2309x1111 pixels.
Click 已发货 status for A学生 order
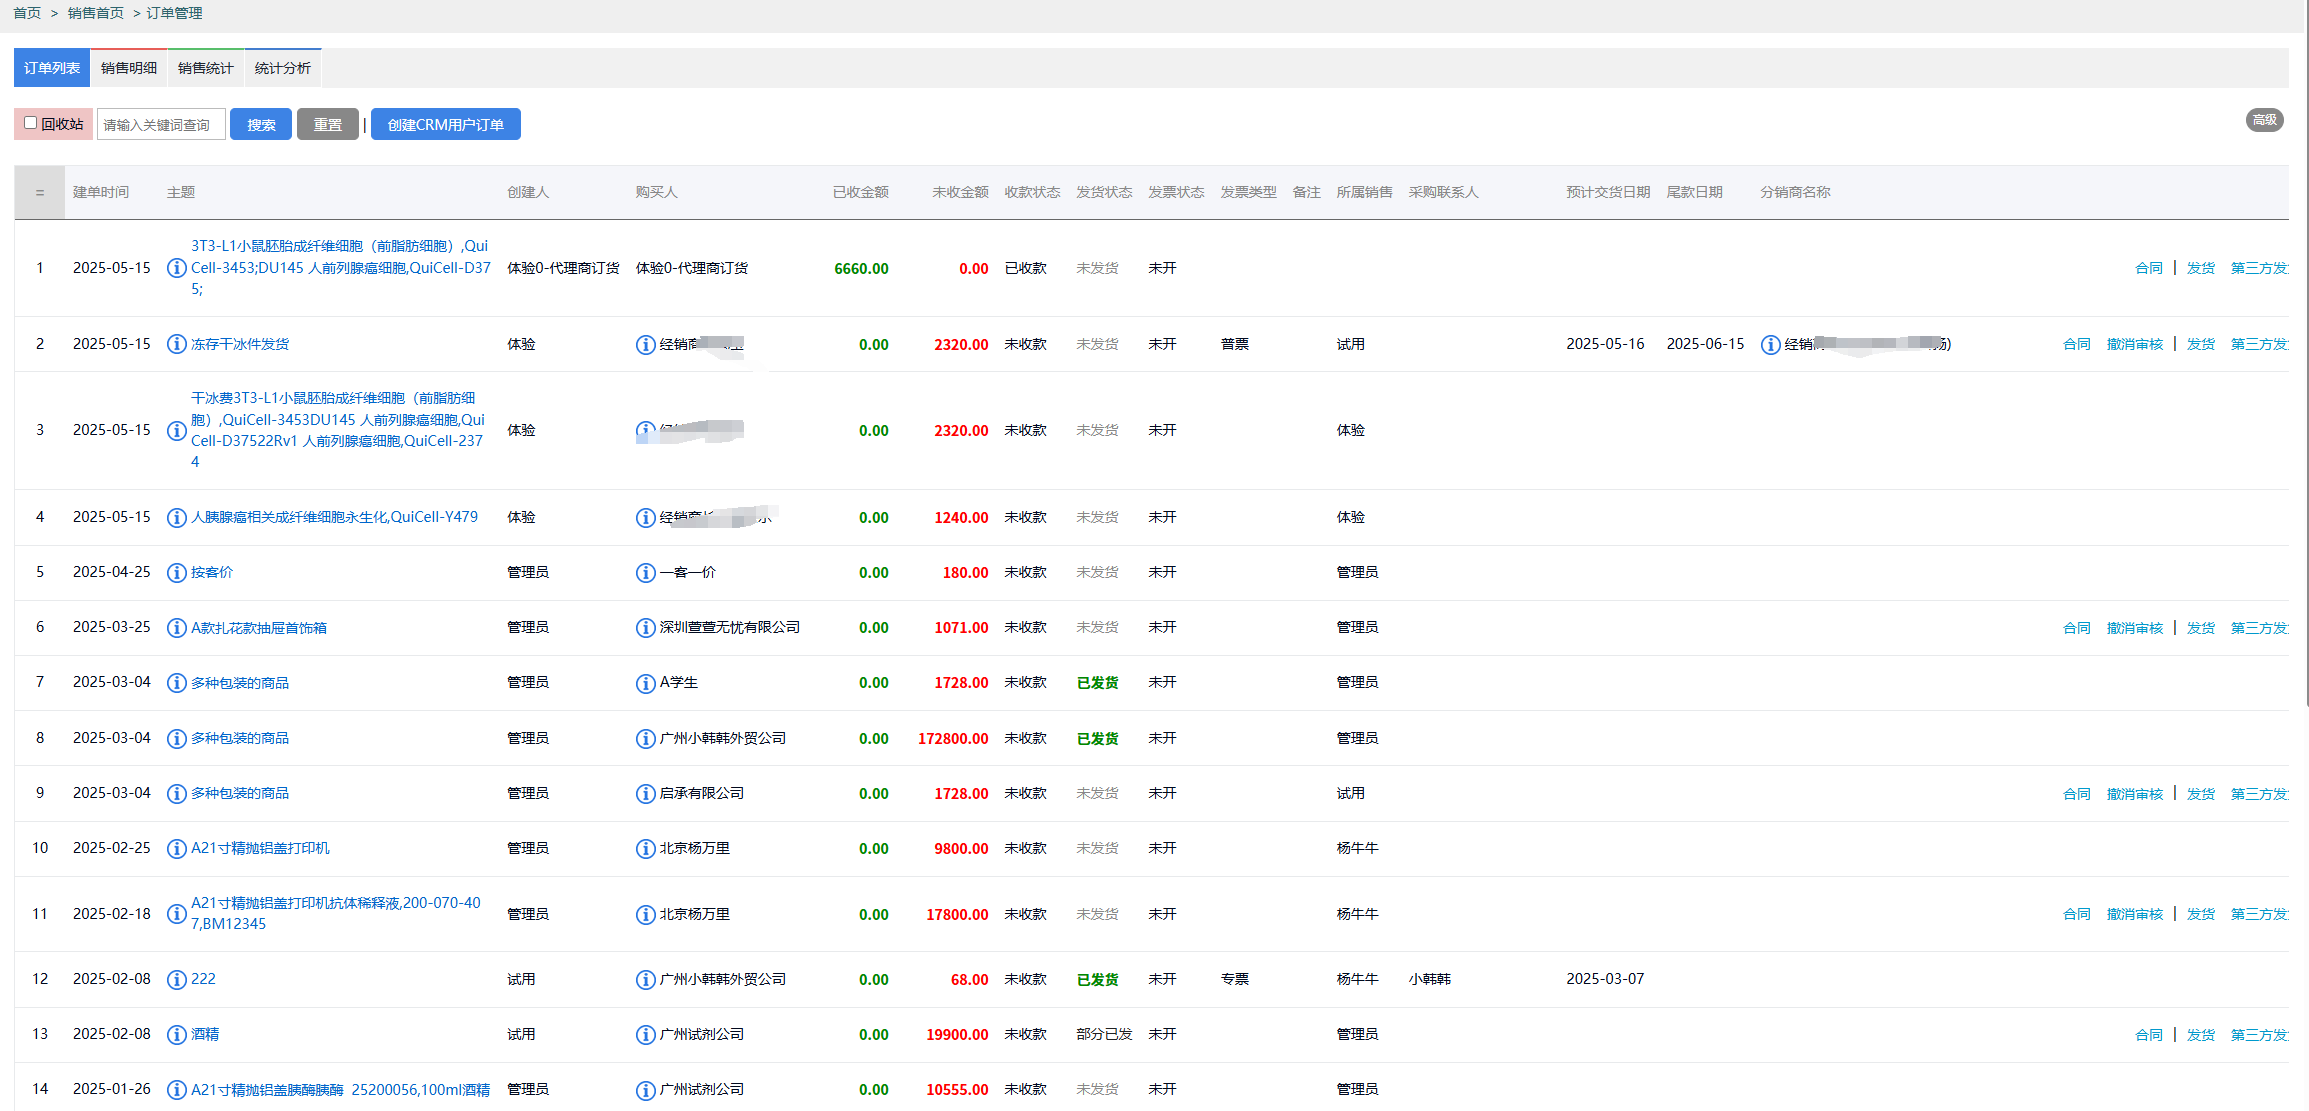(x=1097, y=683)
